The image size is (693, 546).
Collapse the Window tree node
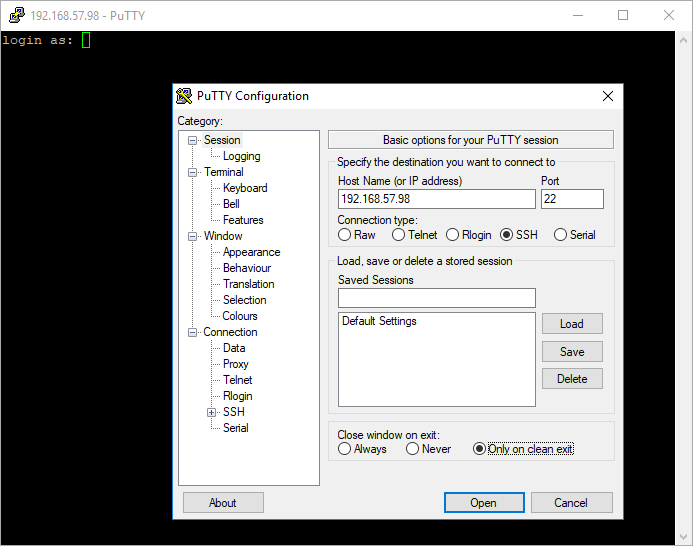tap(192, 237)
